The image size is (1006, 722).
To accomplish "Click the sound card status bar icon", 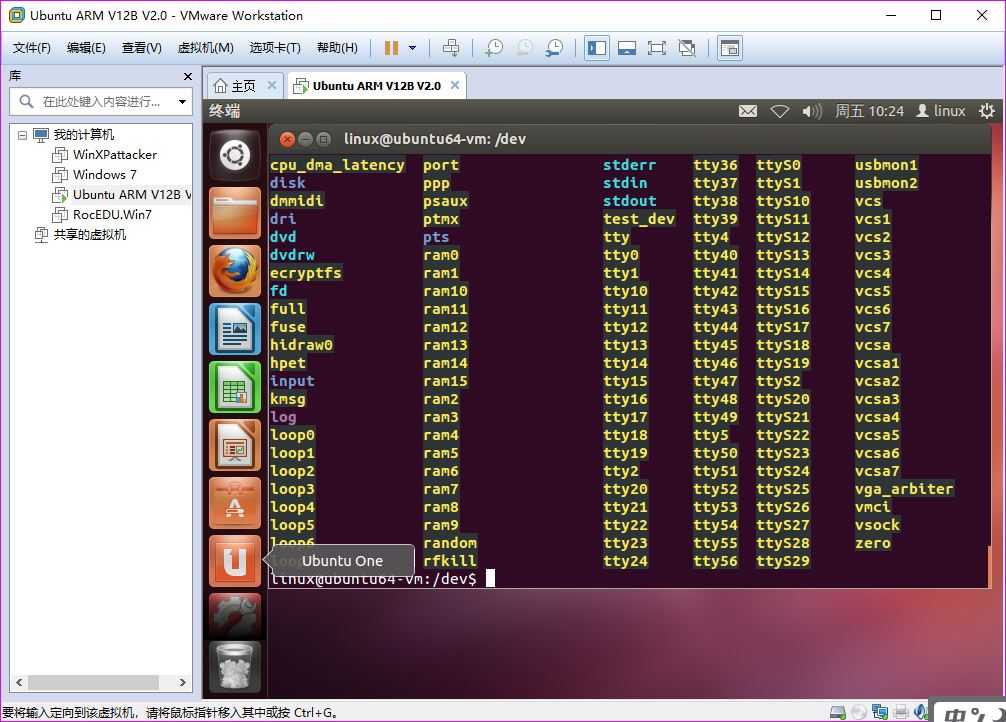I will tap(921, 712).
